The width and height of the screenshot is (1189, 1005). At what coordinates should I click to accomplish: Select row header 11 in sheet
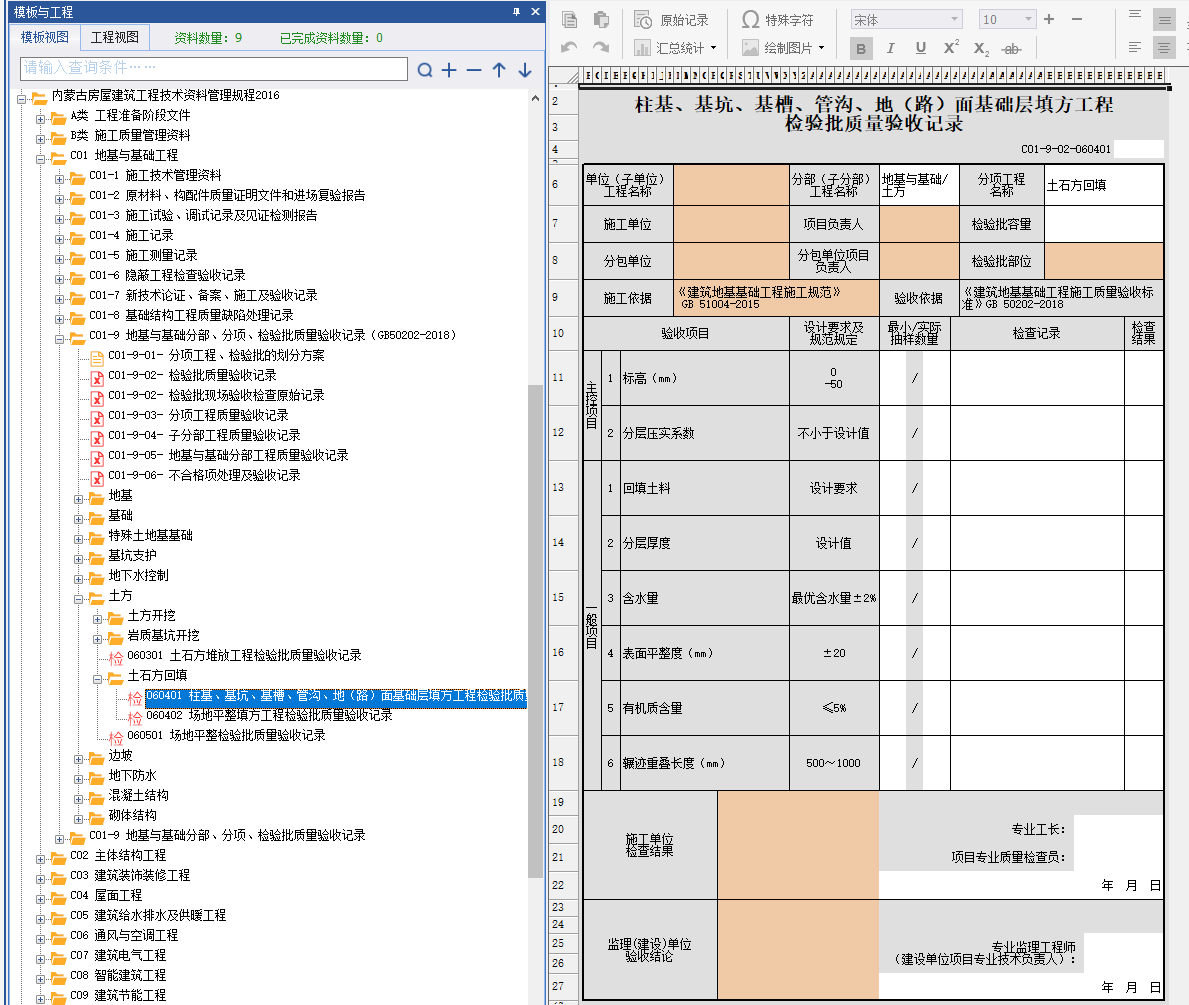(562, 378)
